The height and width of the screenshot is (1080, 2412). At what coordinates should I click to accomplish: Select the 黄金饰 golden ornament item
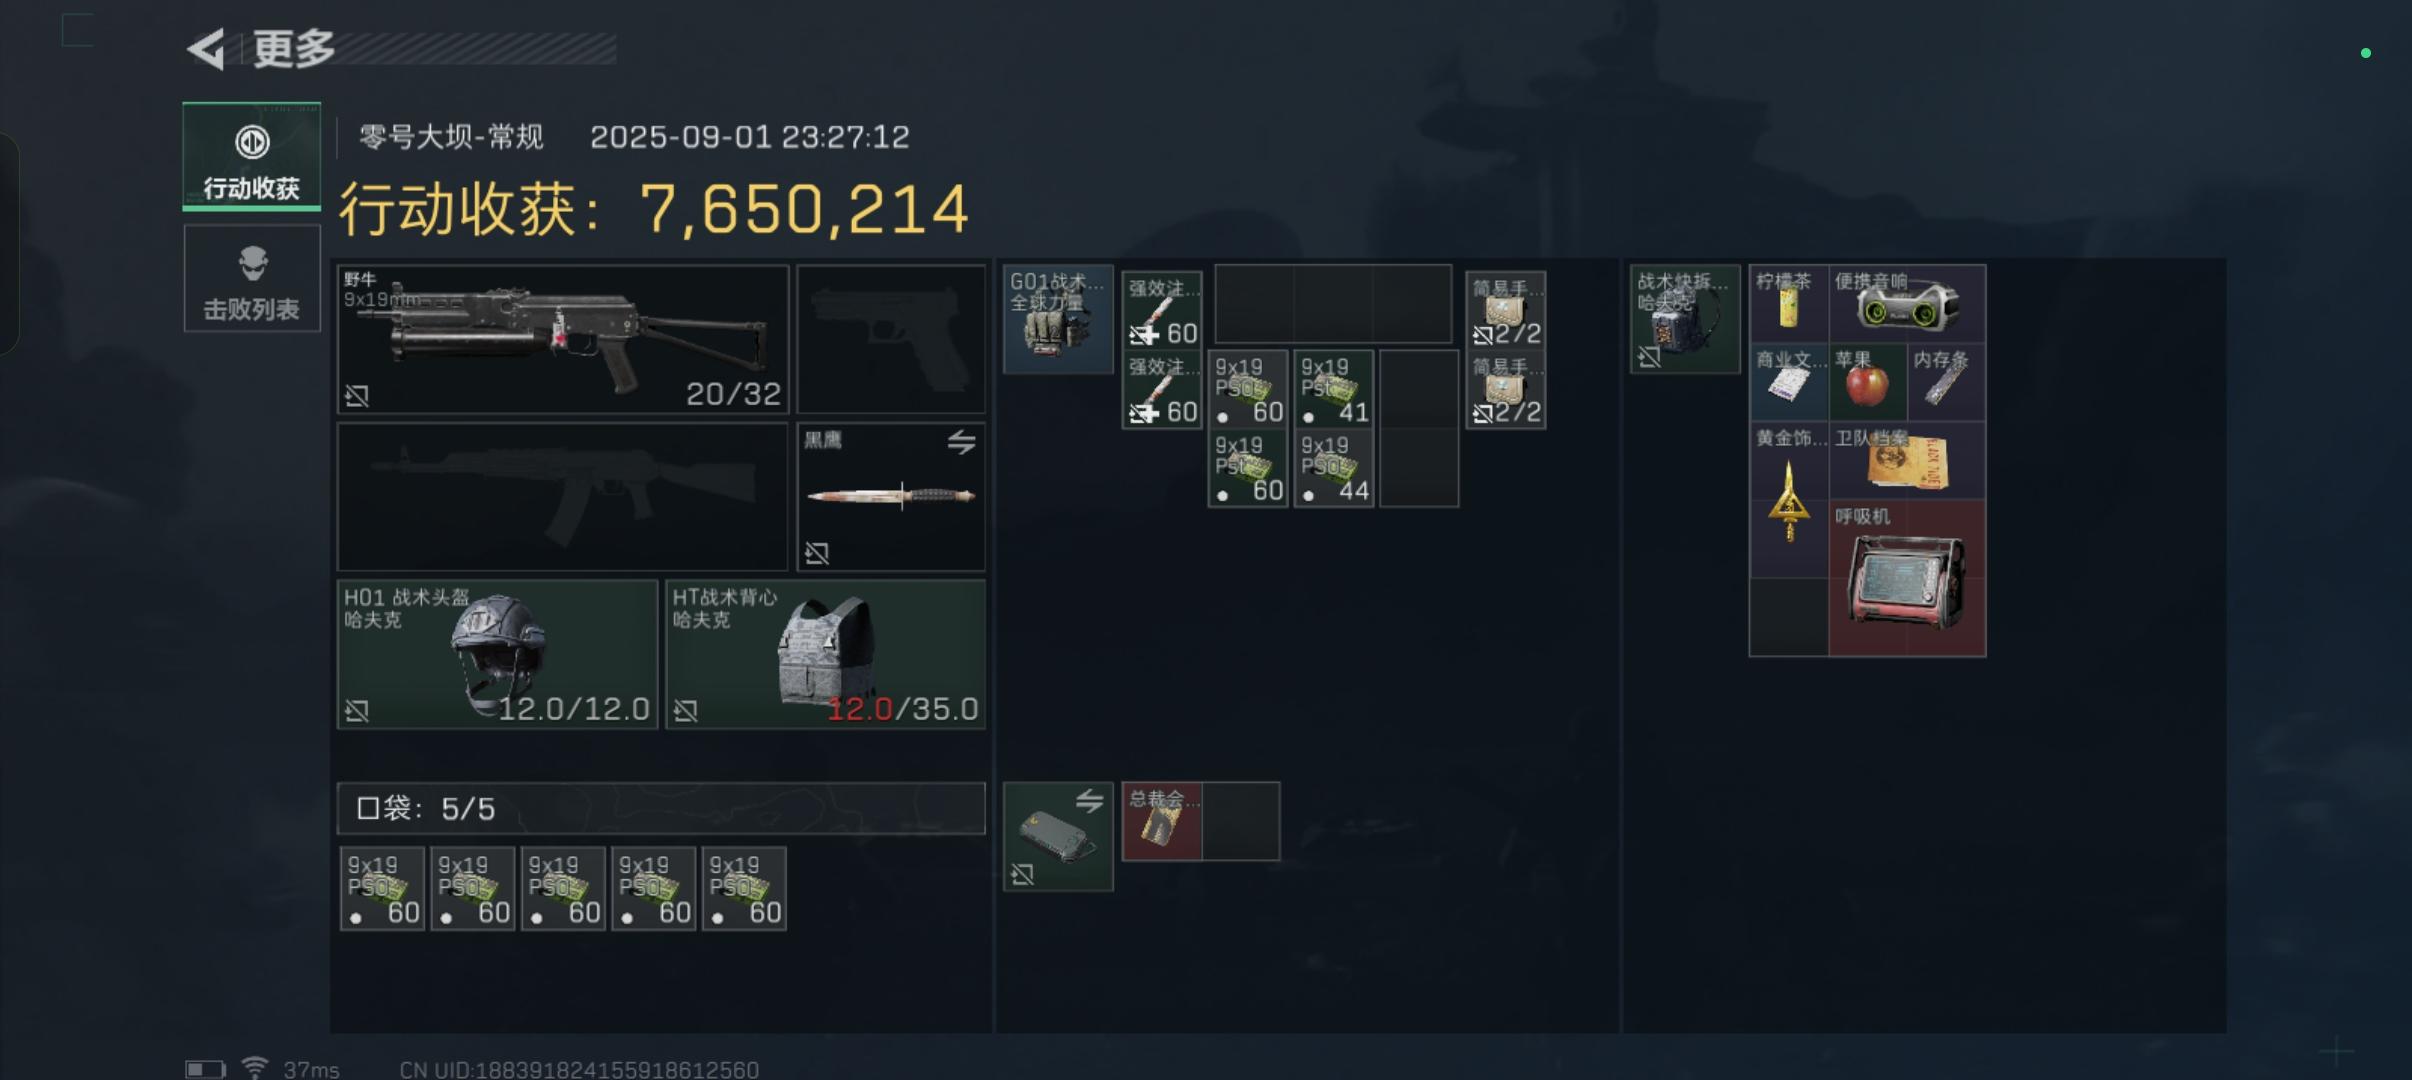click(1789, 499)
